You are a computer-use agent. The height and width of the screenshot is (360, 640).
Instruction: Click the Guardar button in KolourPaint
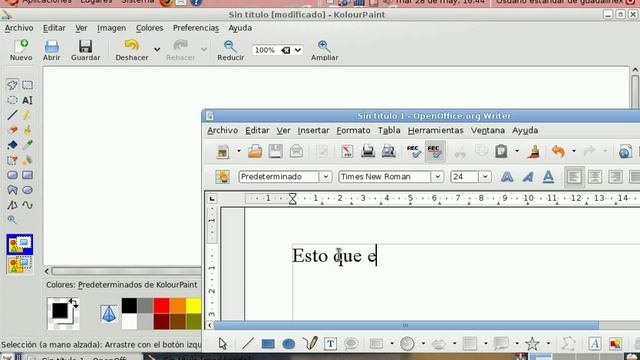pos(85,50)
